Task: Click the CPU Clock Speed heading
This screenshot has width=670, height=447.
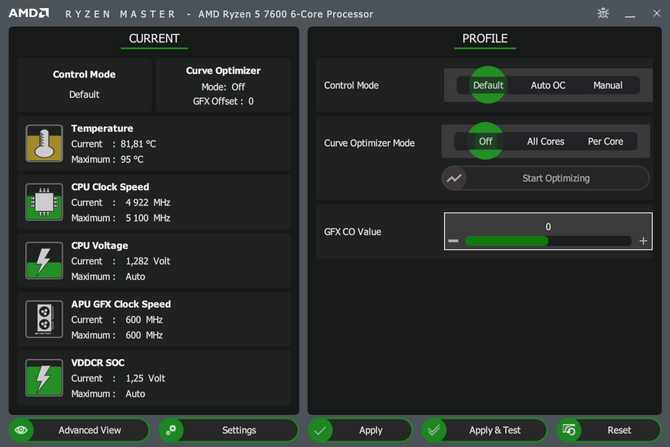Action: tap(110, 187)
